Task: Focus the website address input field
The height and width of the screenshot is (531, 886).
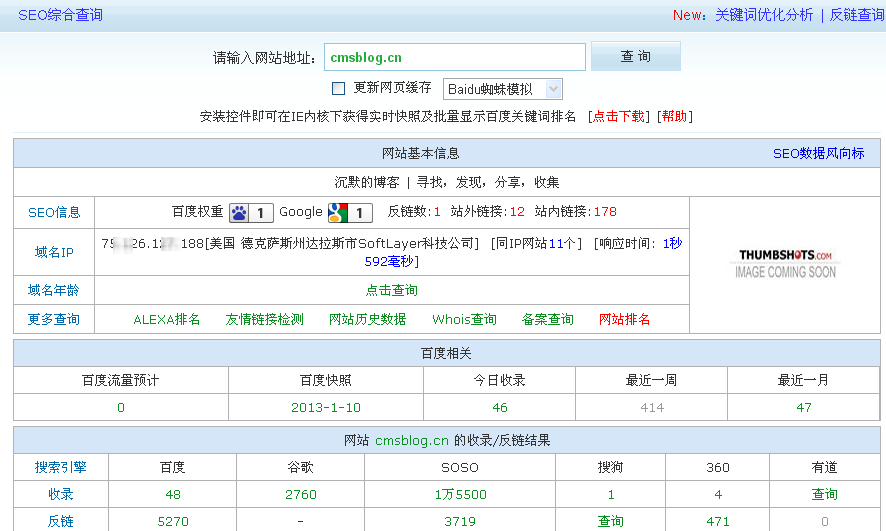Action: point(454,57)
